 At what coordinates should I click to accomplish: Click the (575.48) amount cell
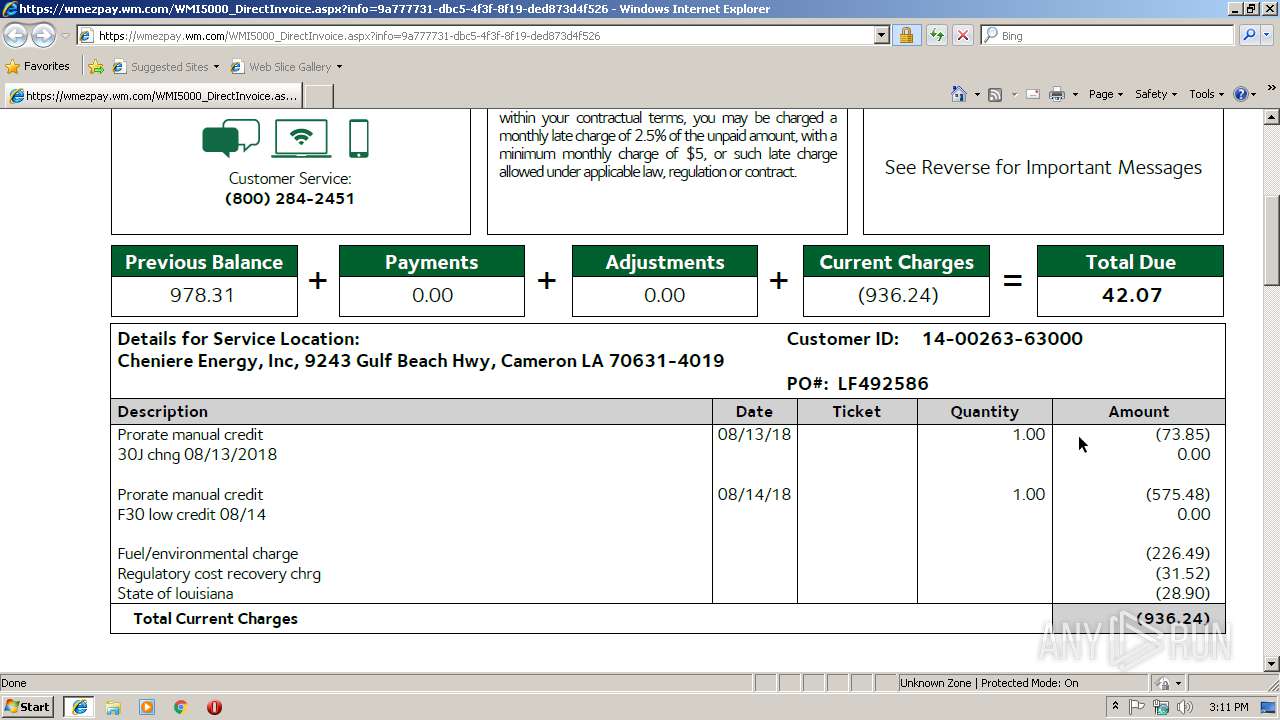1178,495
